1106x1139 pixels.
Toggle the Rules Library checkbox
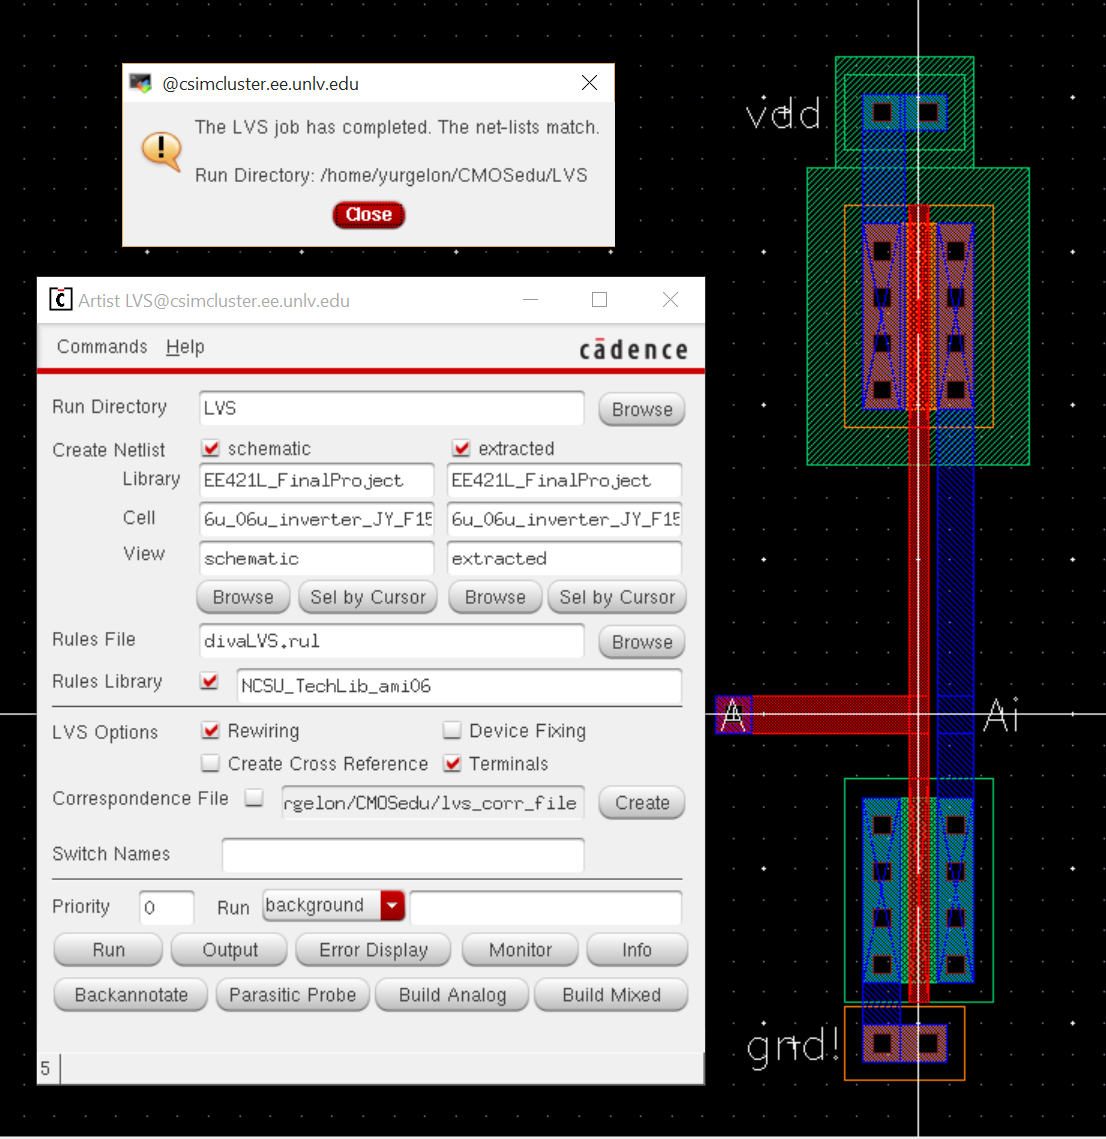tap(210, 681)
